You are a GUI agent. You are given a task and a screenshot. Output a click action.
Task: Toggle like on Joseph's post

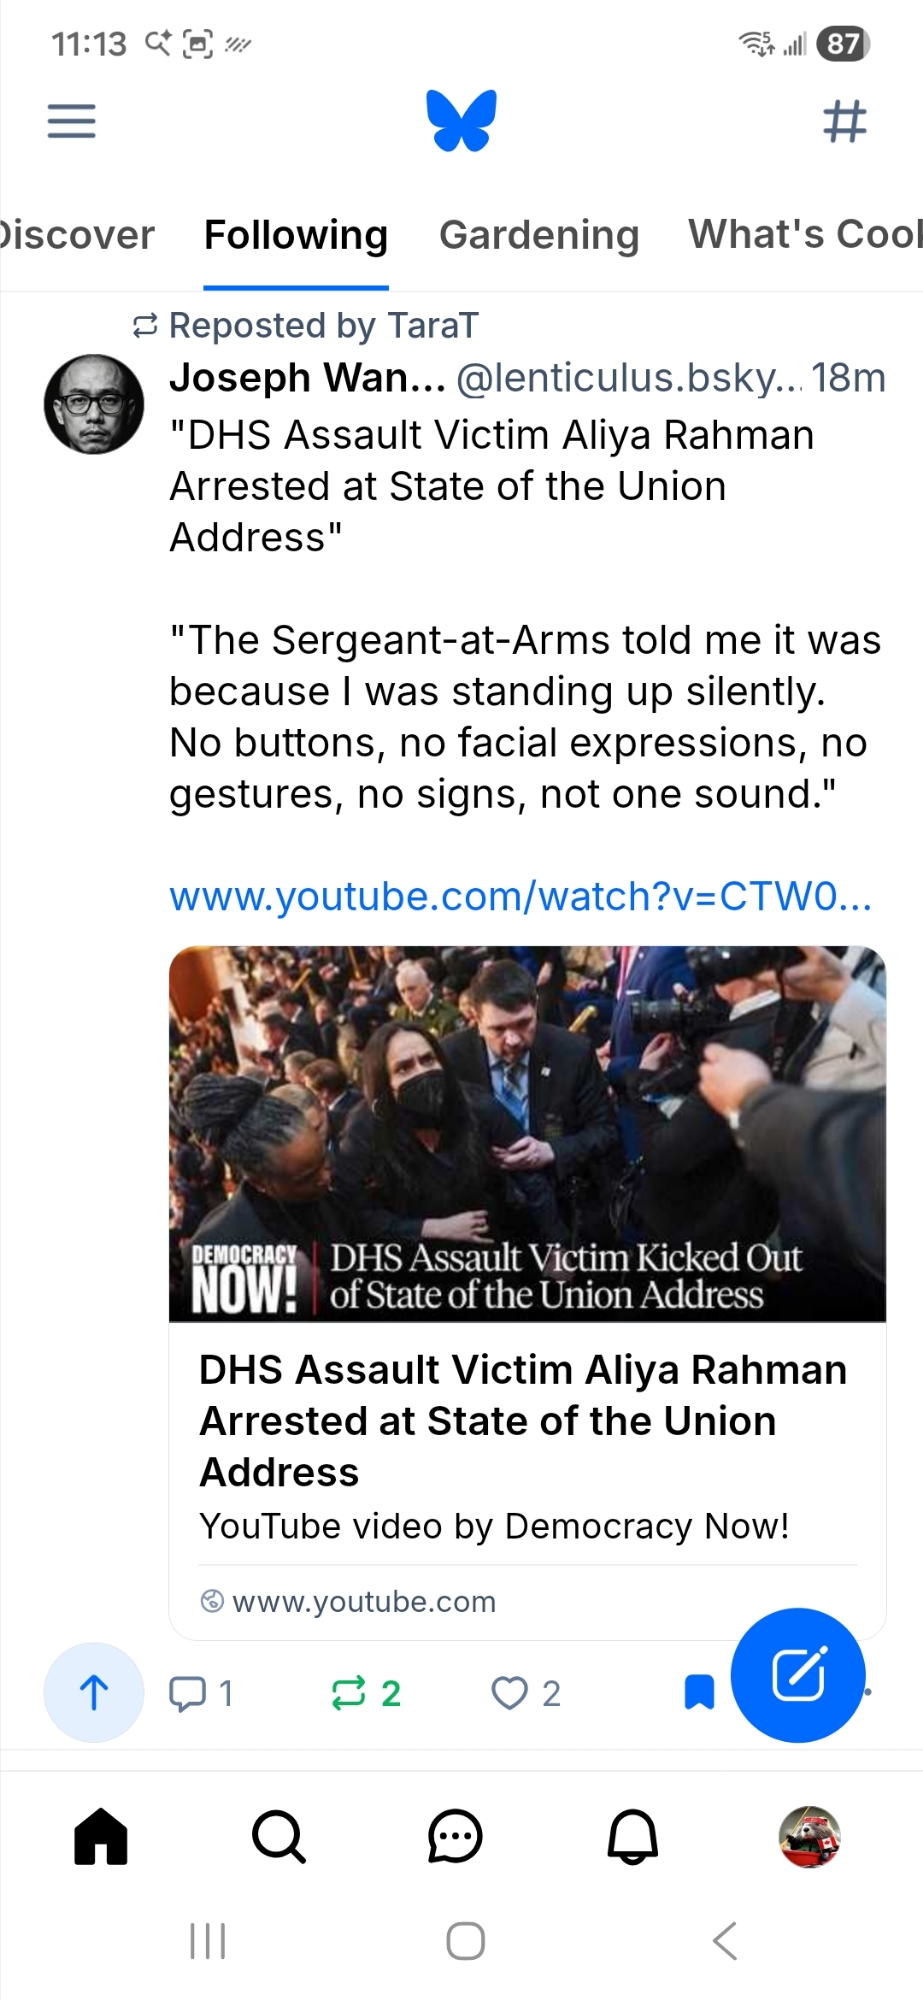[510, 1693]
